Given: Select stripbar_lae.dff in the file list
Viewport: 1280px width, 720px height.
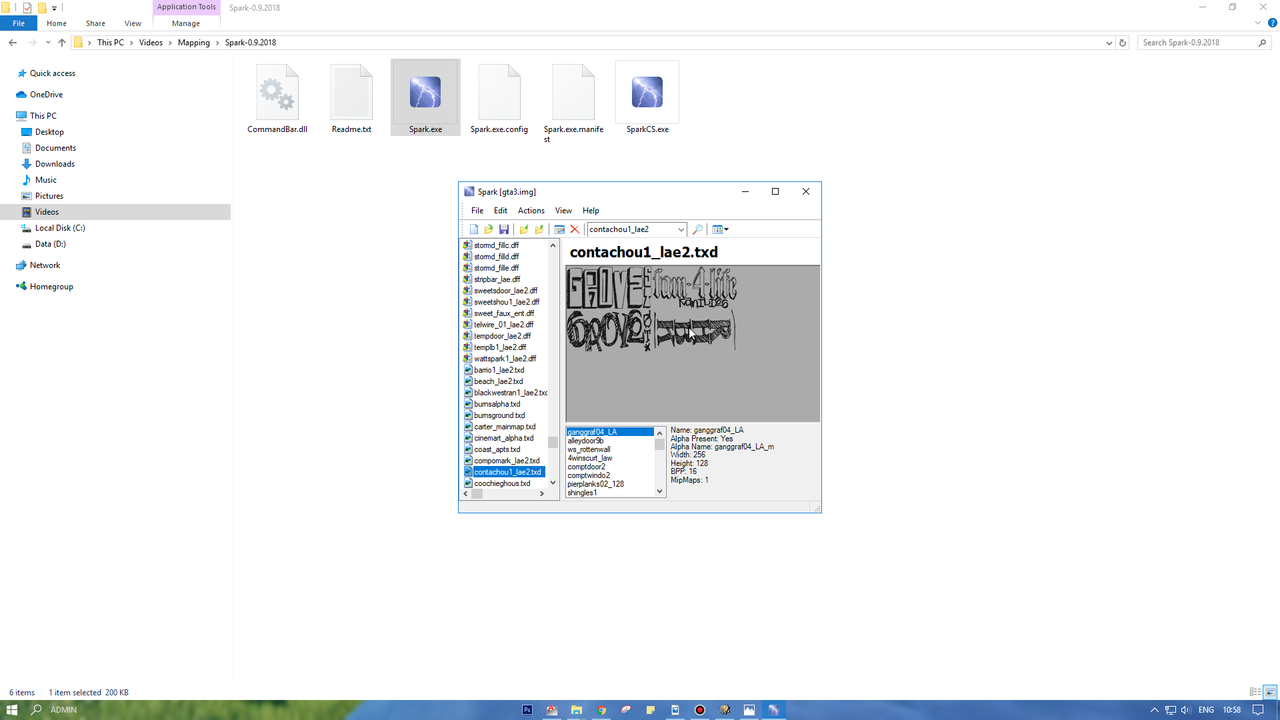Looking at the screenshot, I should [496, 279].
